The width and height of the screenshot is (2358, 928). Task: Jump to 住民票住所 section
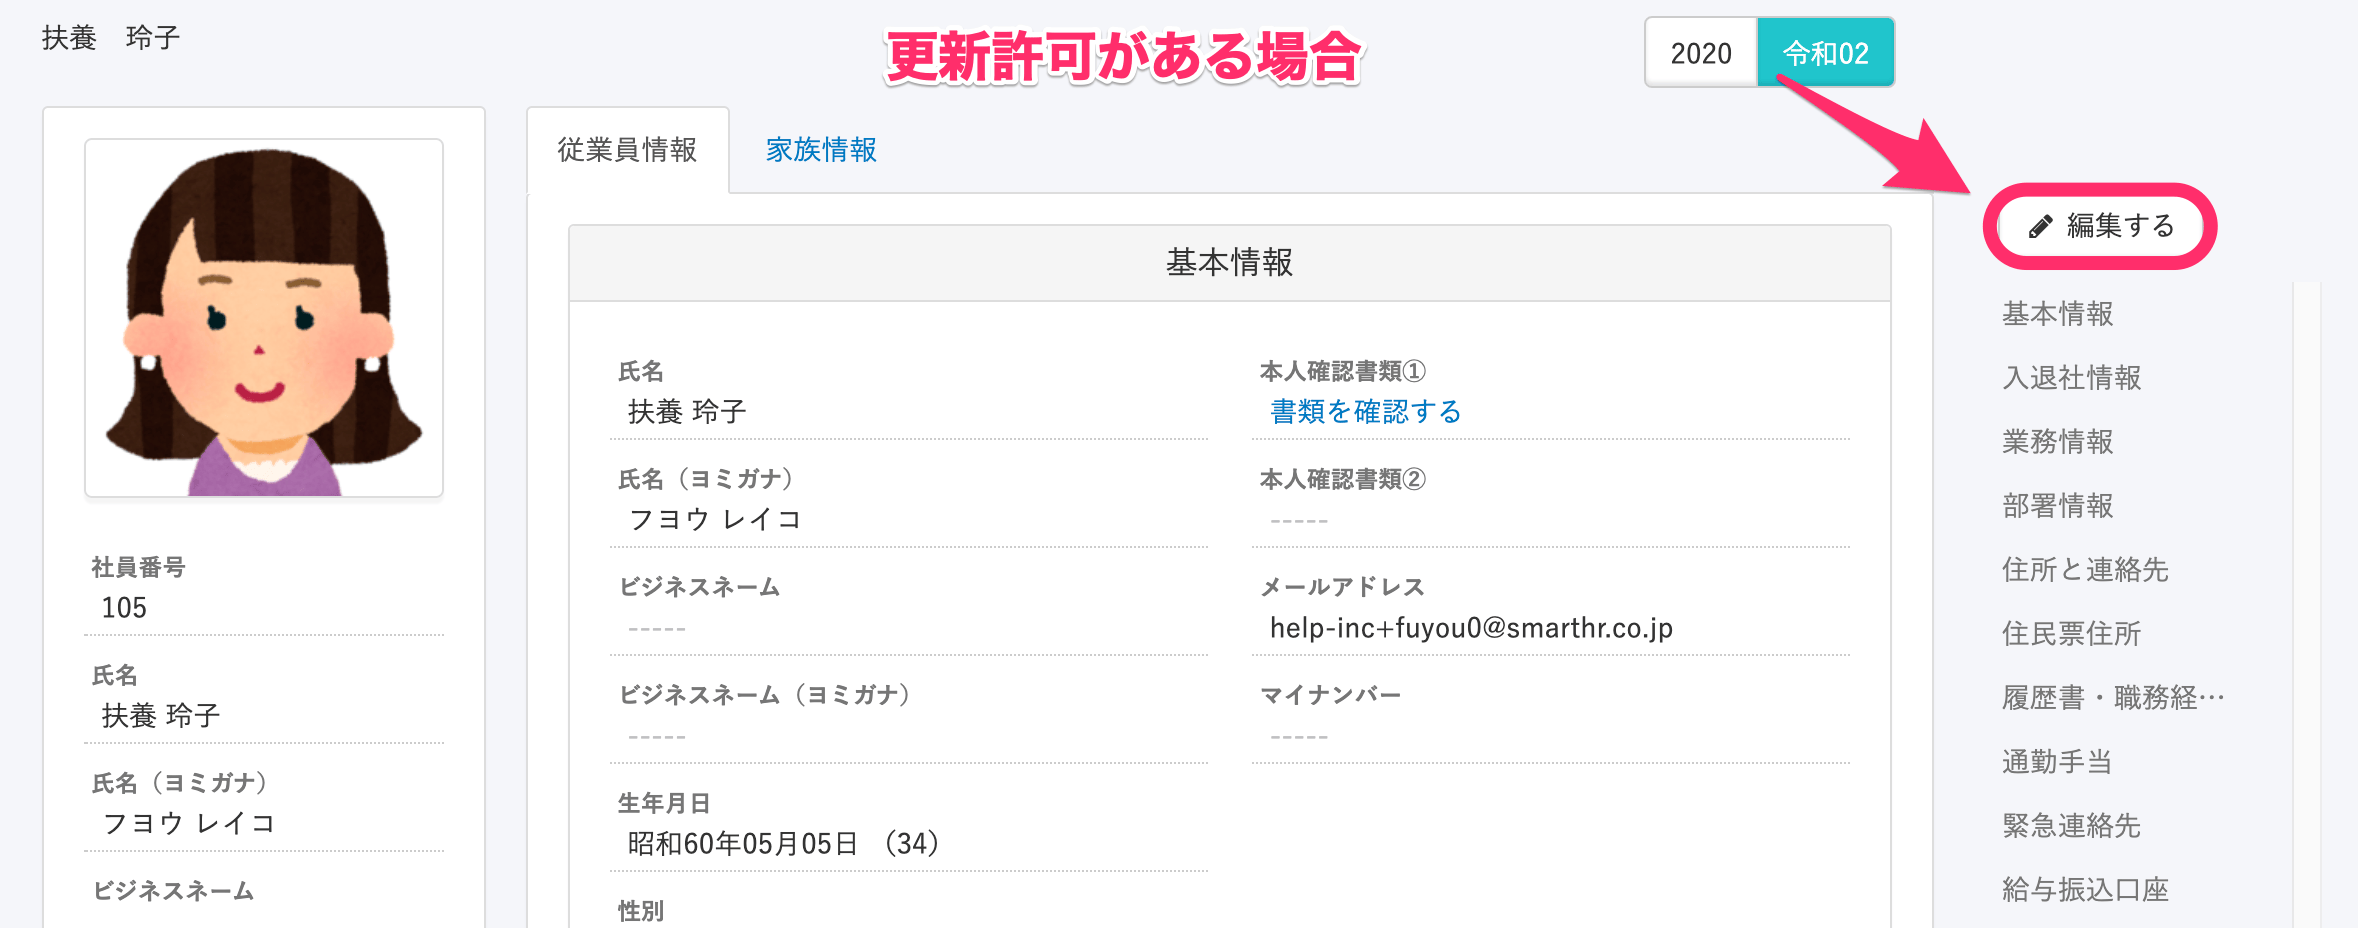(x=2072, y=634)
